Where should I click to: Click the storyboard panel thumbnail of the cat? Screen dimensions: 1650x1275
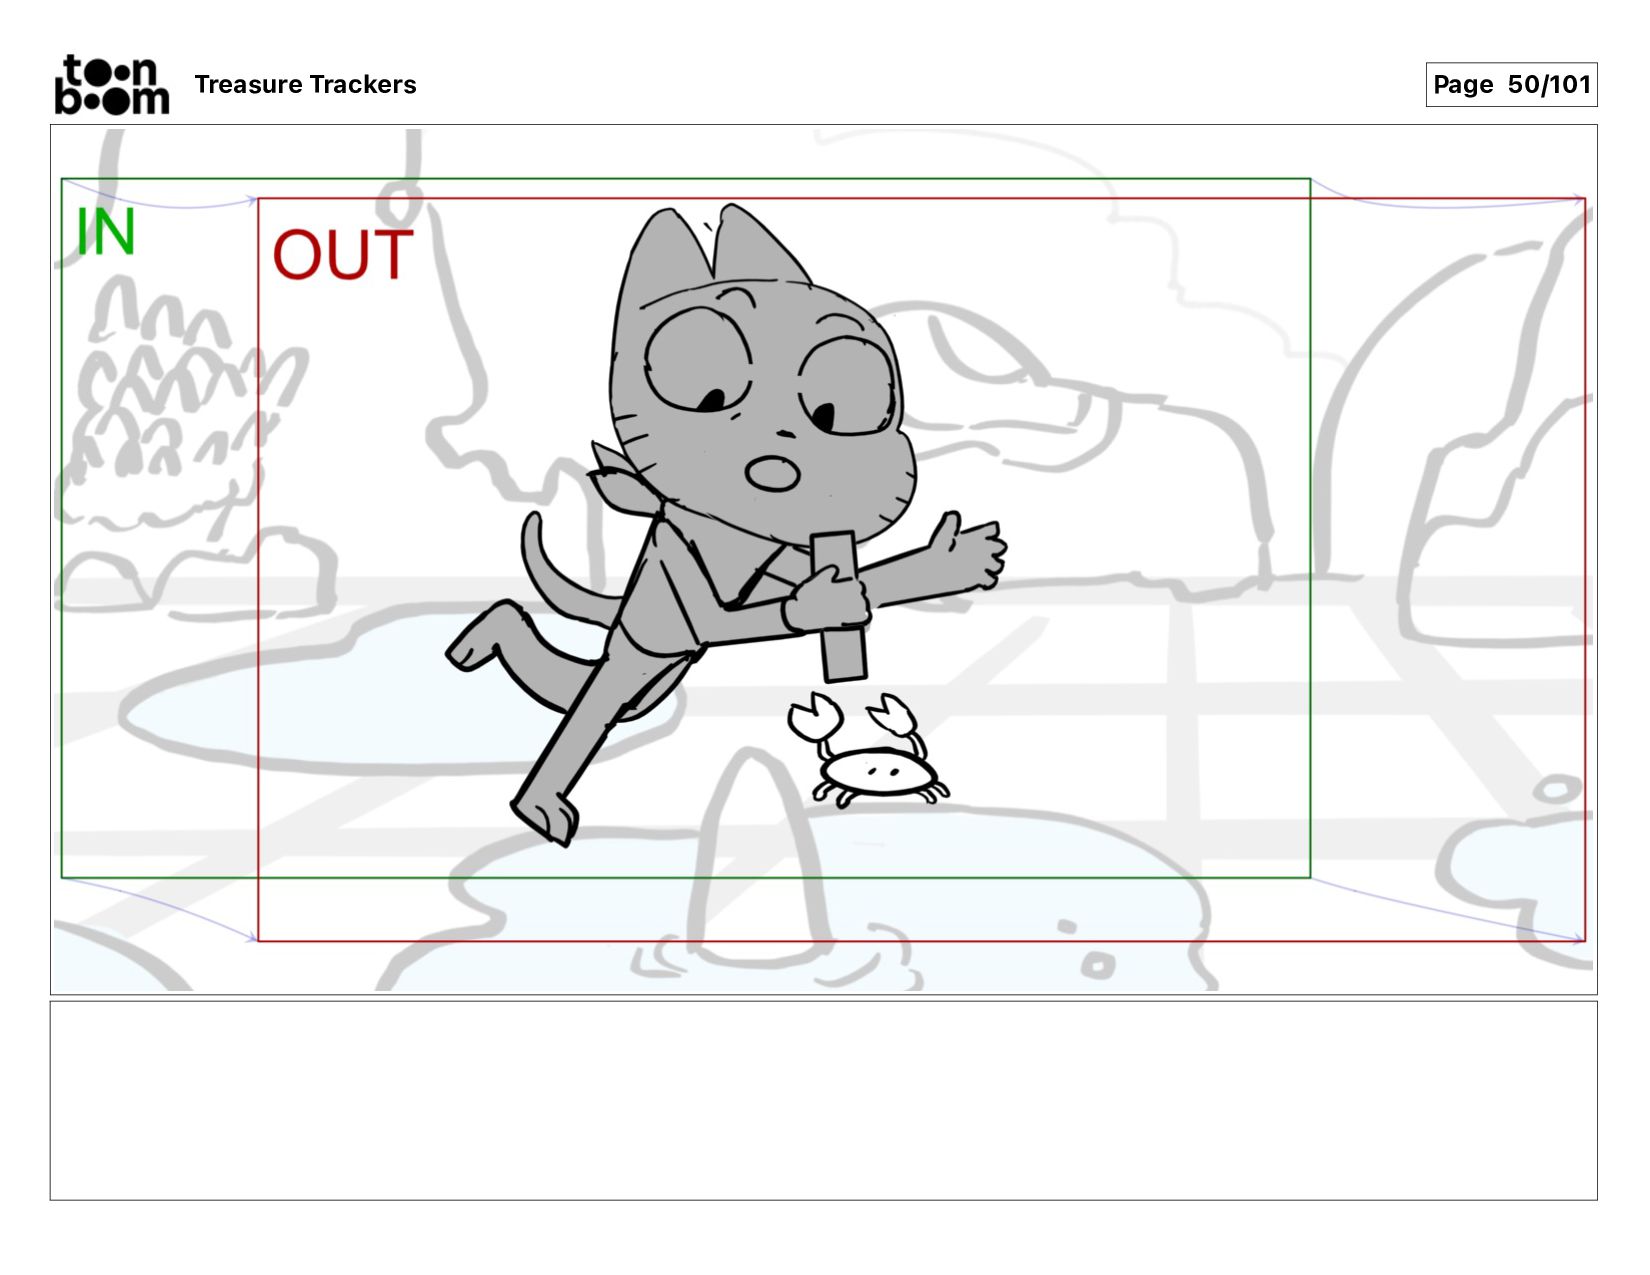824,559
